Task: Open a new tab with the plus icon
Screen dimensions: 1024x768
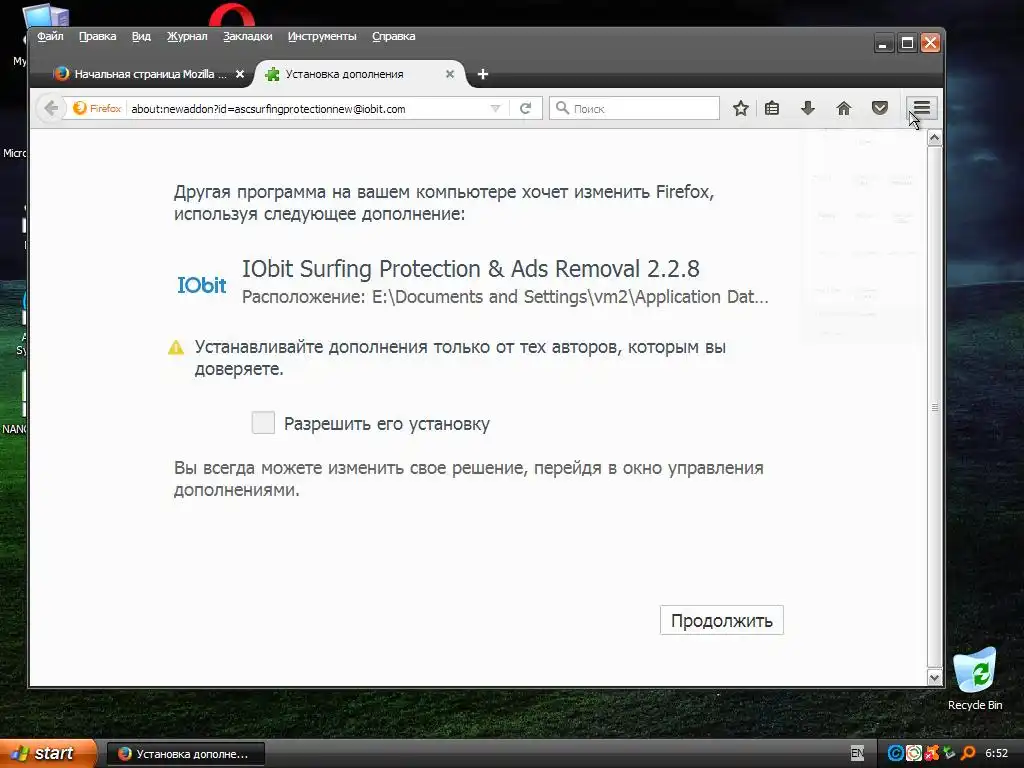Action: (483, 74)
